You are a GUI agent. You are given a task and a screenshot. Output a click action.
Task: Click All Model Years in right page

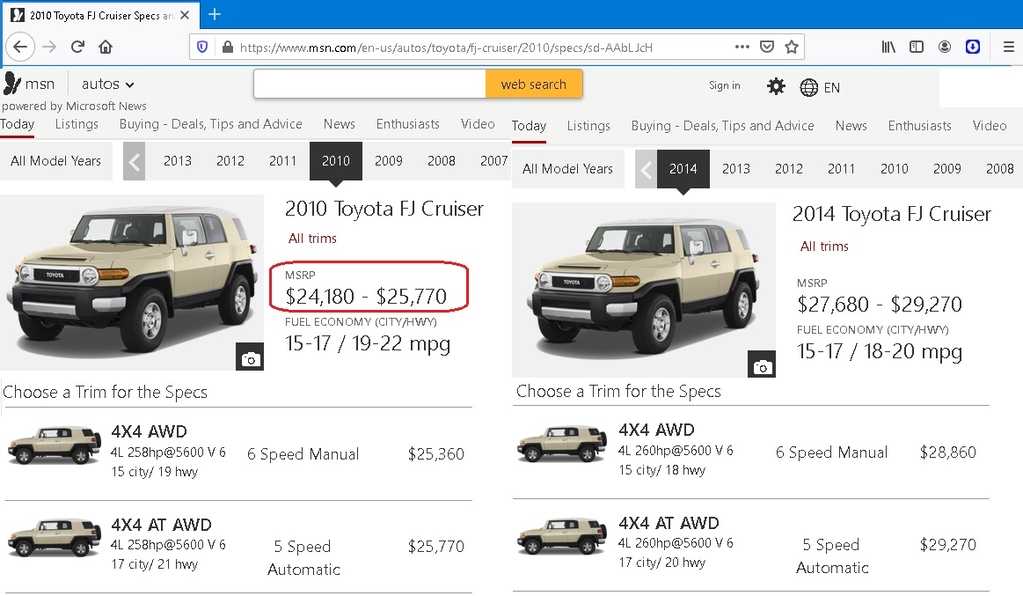pos(568,169)
